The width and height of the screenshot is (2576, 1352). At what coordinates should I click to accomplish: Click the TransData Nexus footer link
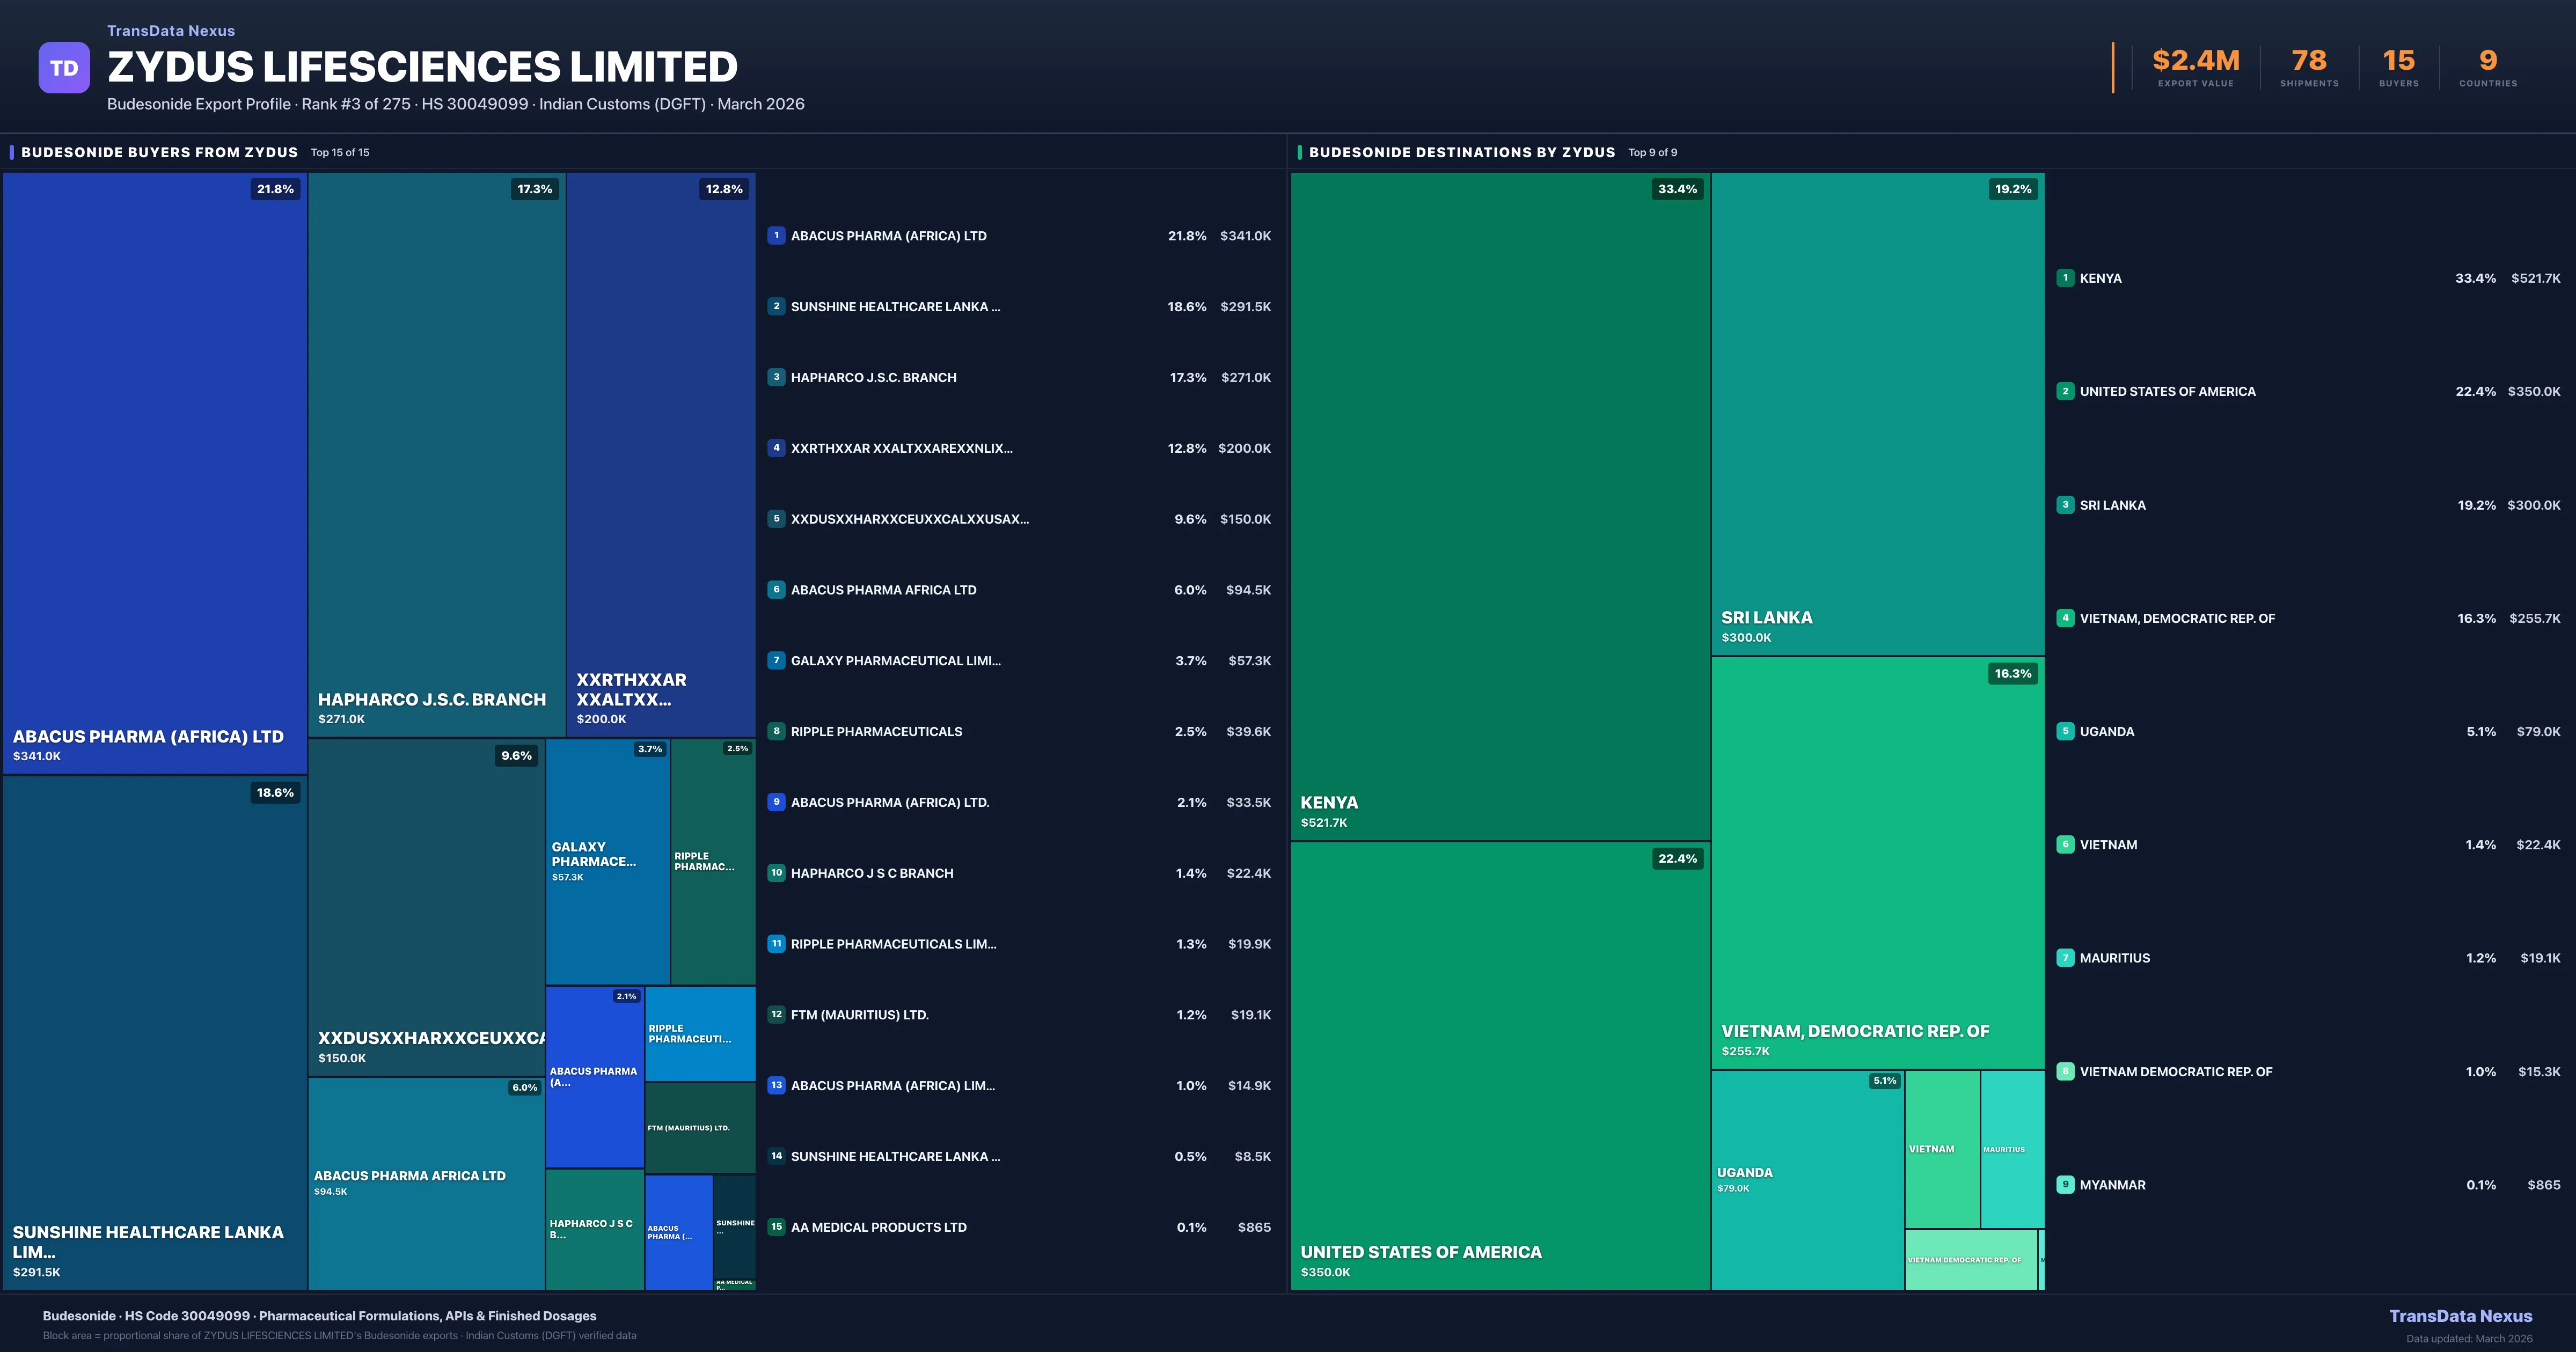tap(2460, 1316)
